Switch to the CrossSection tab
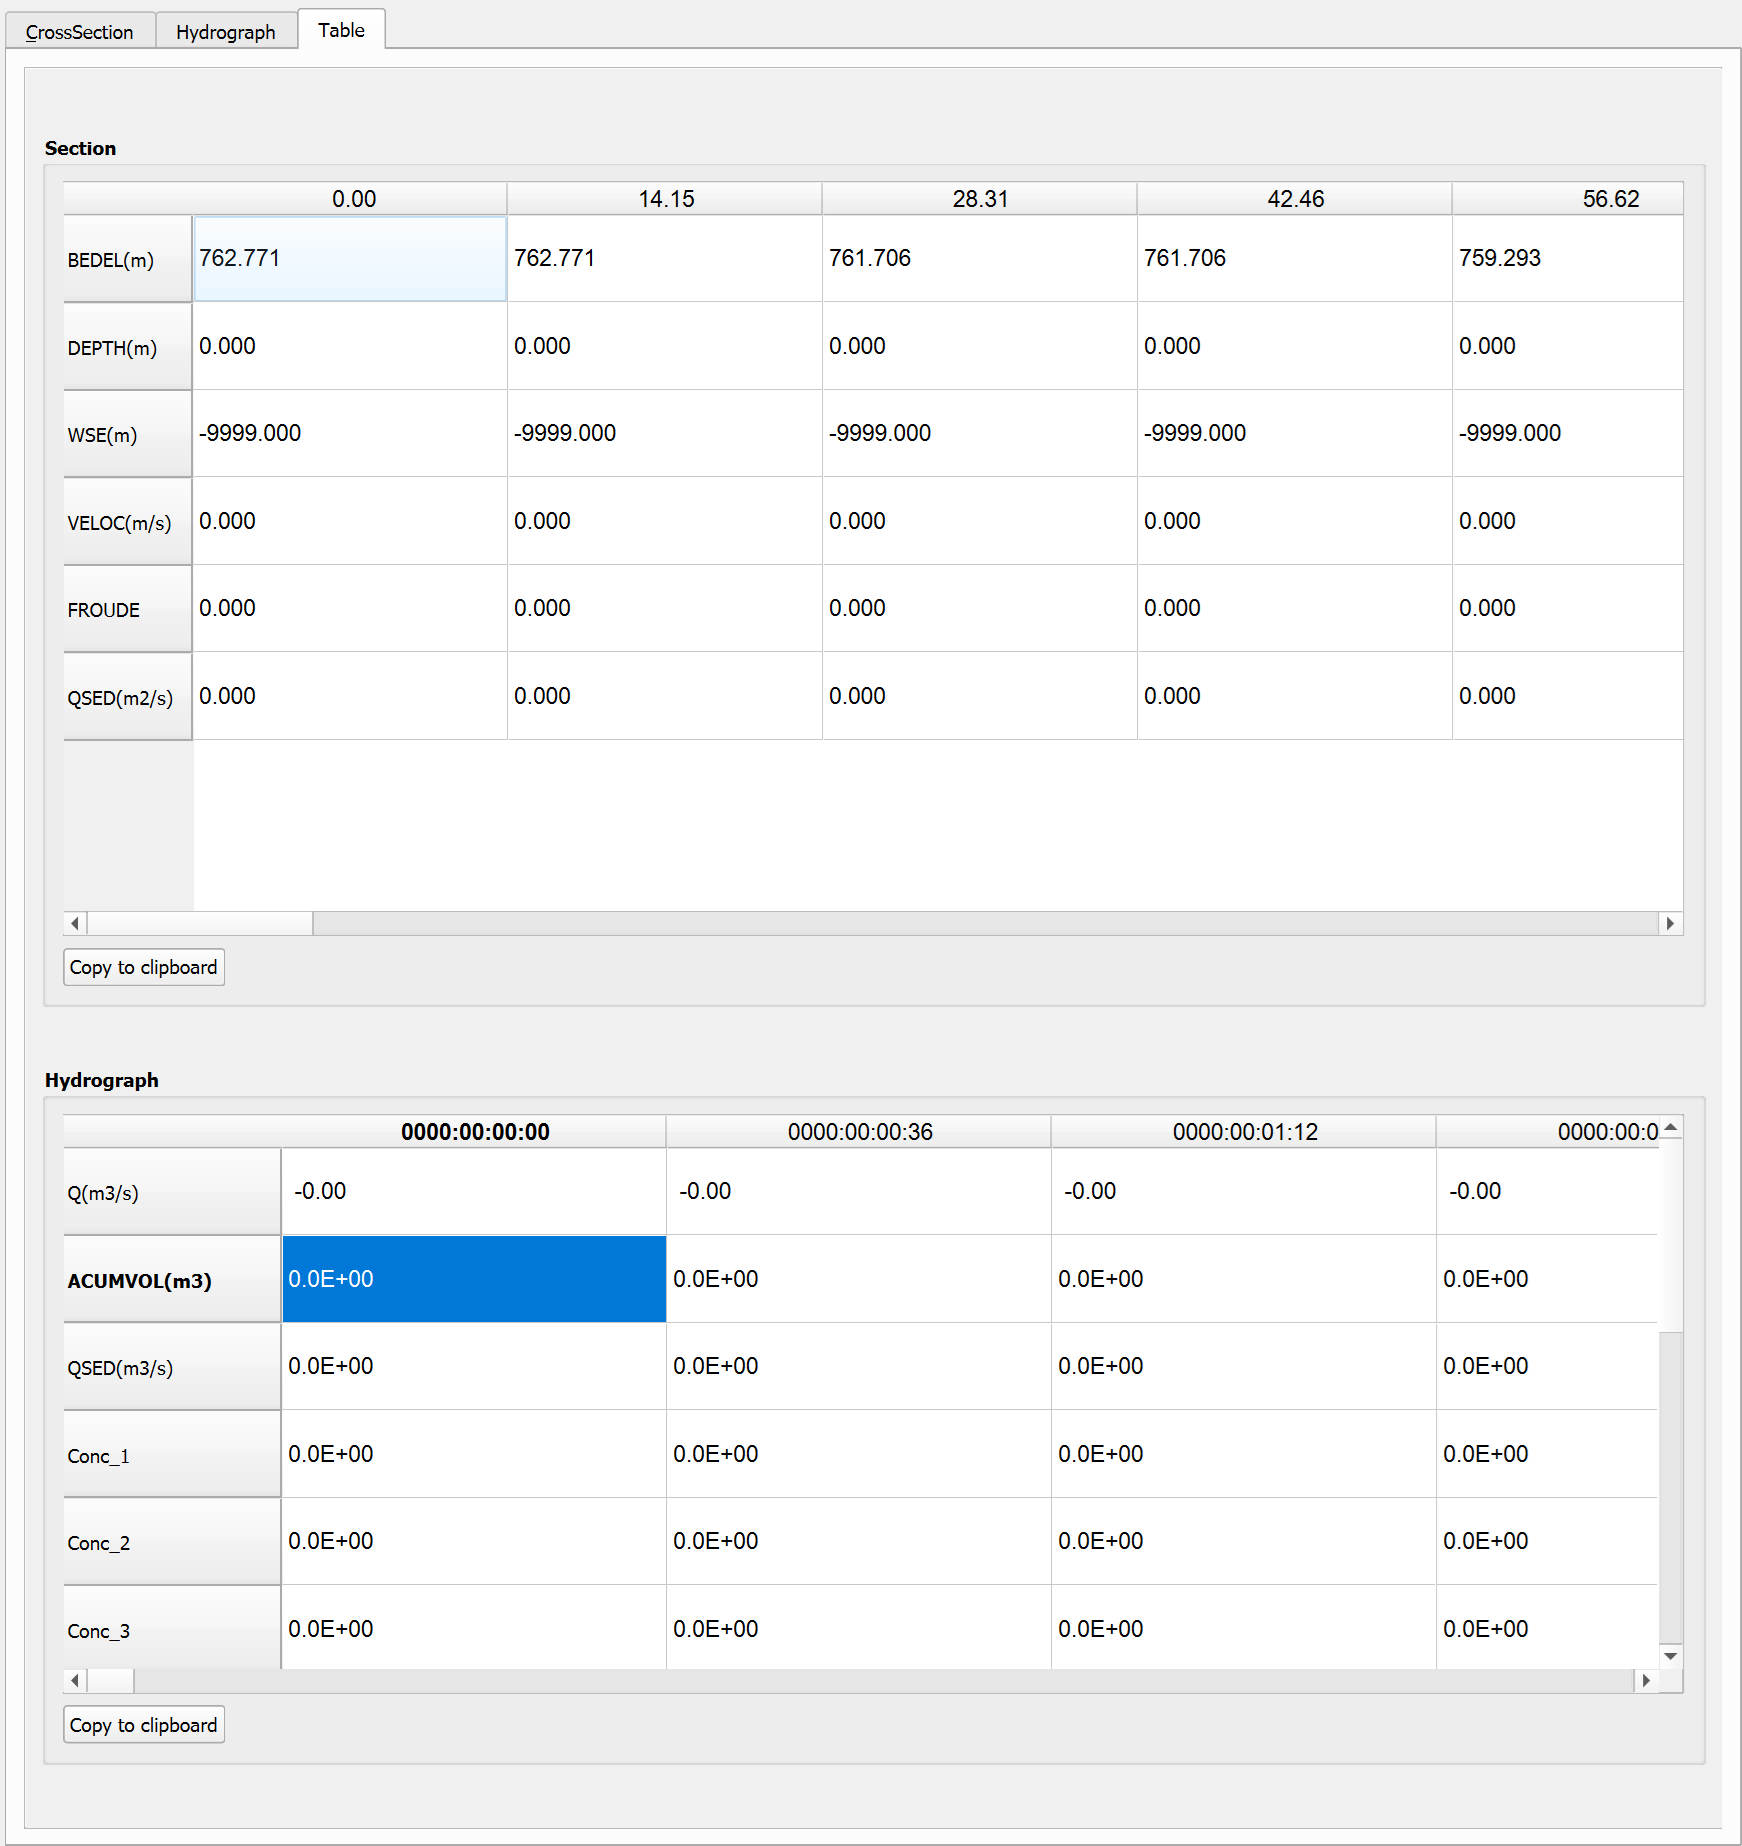The width and height of the screenshot is (1742, 1846). click(80, 32)
